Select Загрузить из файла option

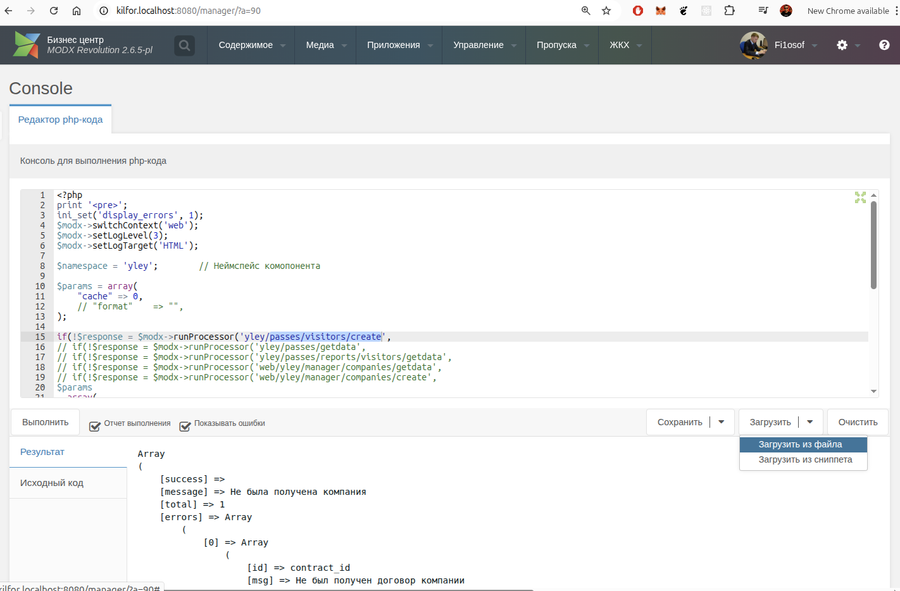(803, 445)
